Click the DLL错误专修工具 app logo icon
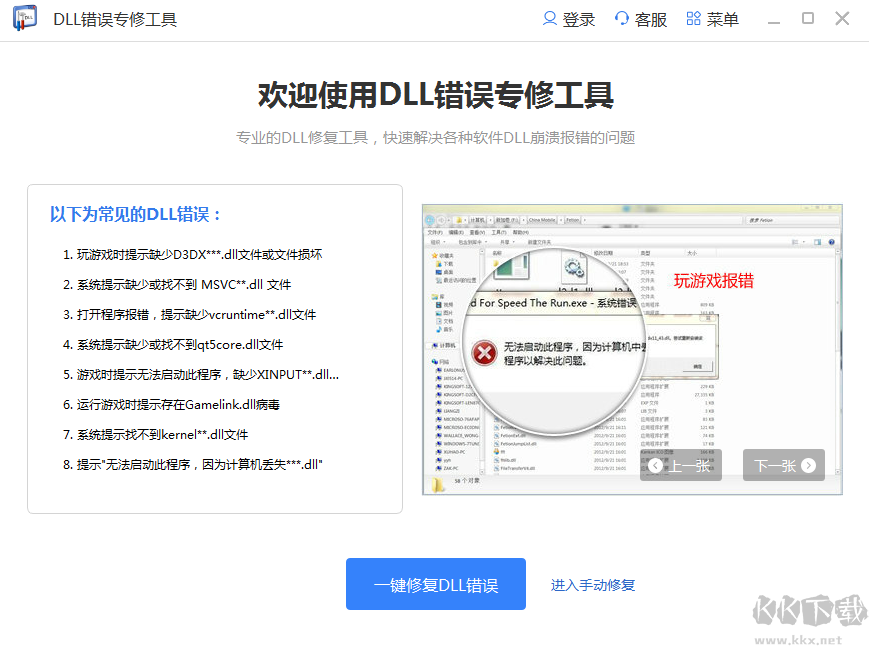869x647 pixels. [25, 18]
